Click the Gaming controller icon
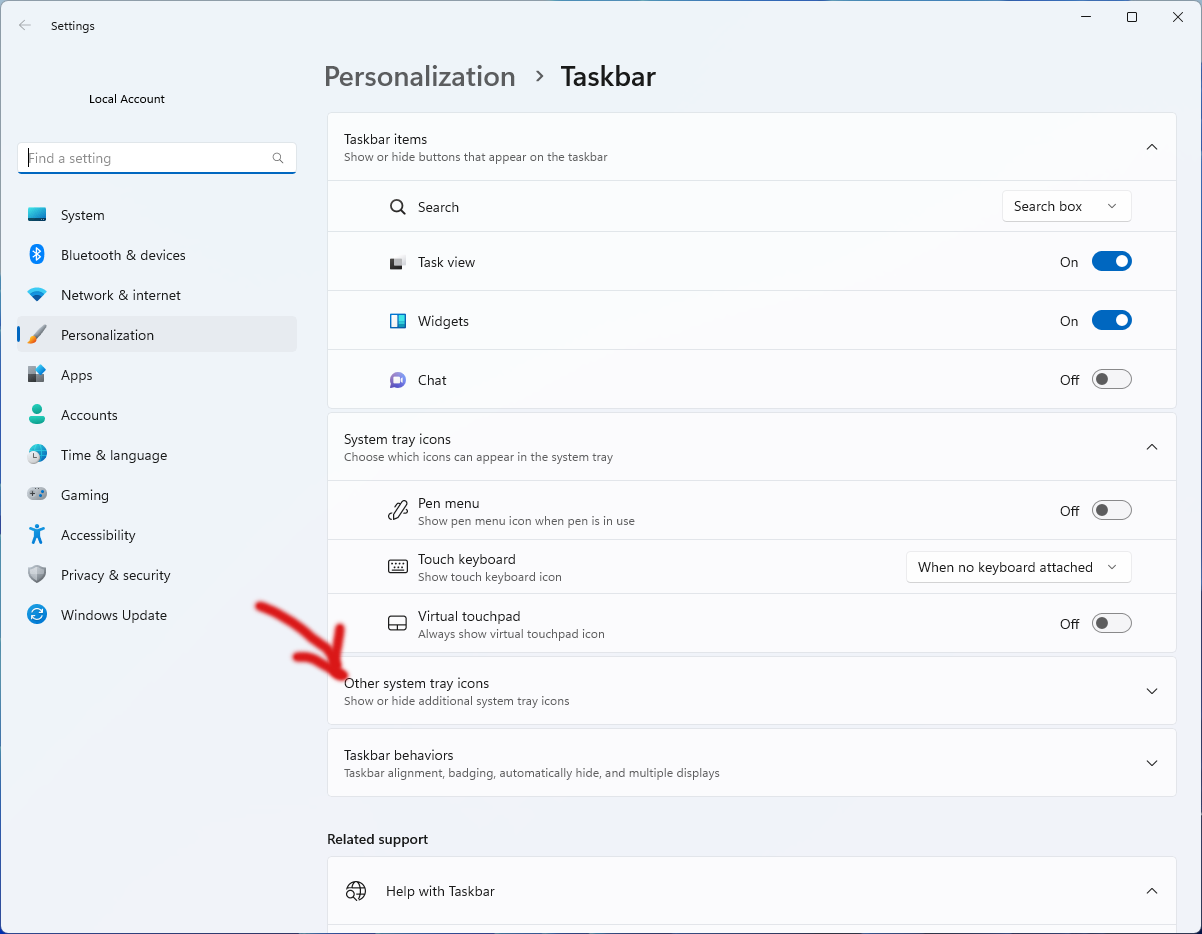This screenshot has width=1202, height=934. point(37,495)
